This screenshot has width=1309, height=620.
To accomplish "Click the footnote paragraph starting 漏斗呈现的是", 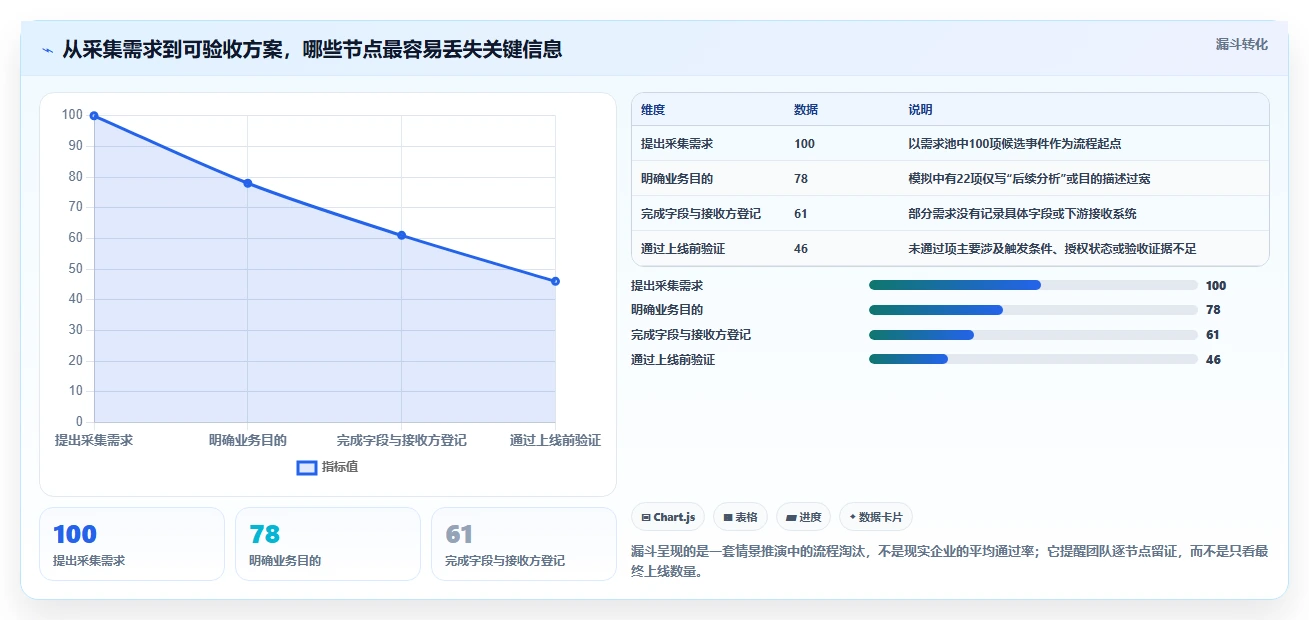I will coord(950,561).
